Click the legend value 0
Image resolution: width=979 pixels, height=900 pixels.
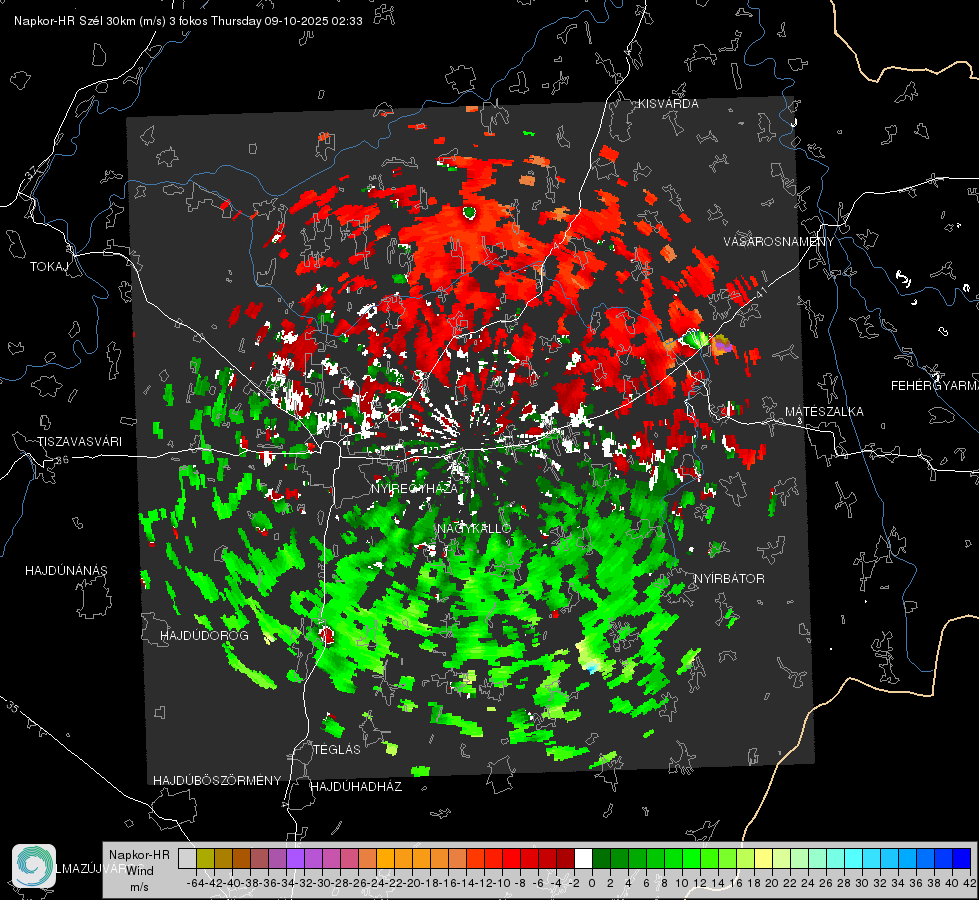(592, 883)
